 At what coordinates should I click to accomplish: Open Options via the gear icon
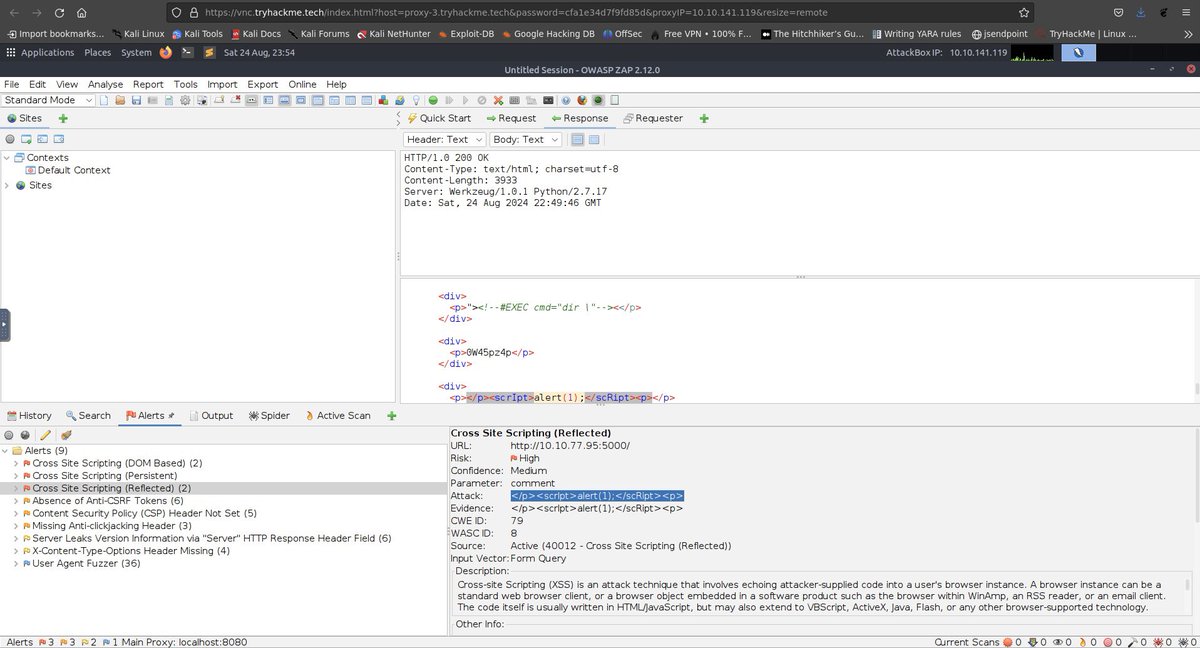click(x=185, y=100)
